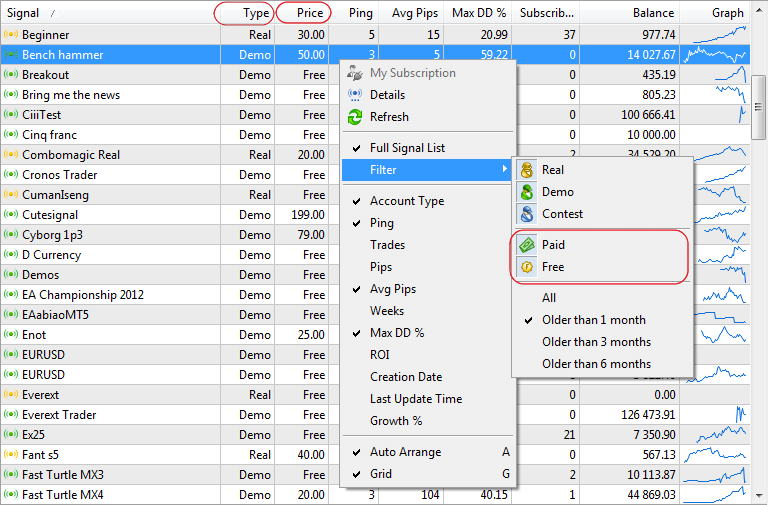The height and width of the screenshot is (505, 769).
Task: Enable the ROI column from menu
Action: point(428,354)
